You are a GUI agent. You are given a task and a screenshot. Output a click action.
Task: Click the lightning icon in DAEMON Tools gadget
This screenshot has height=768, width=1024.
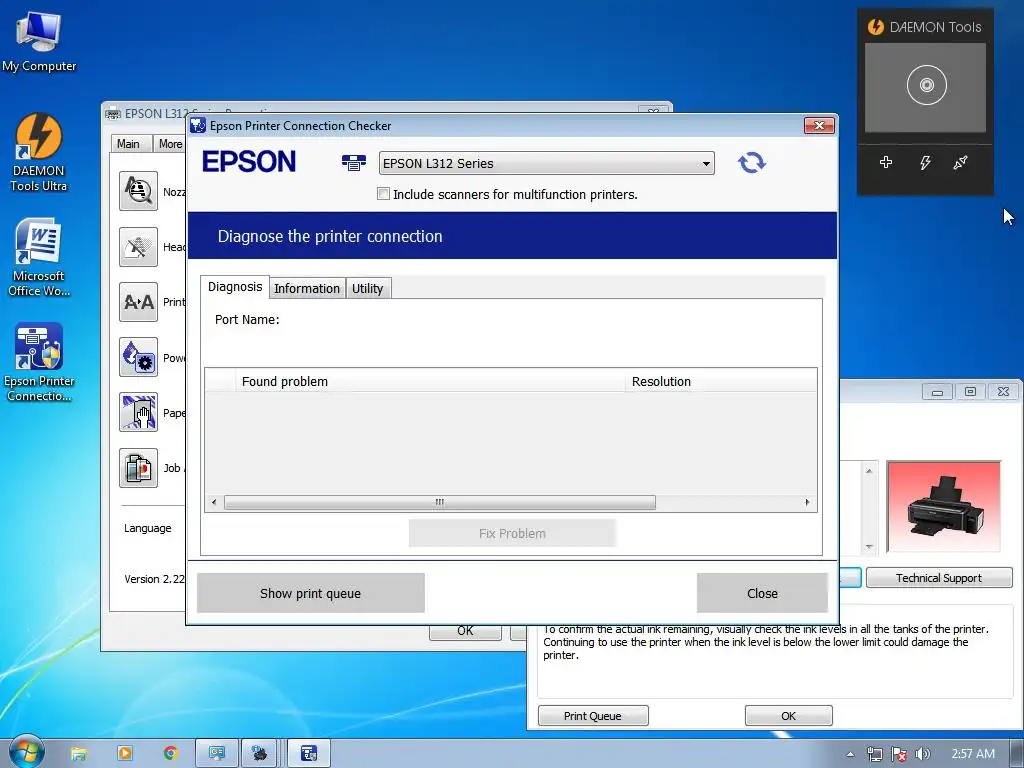pos(925,162)
